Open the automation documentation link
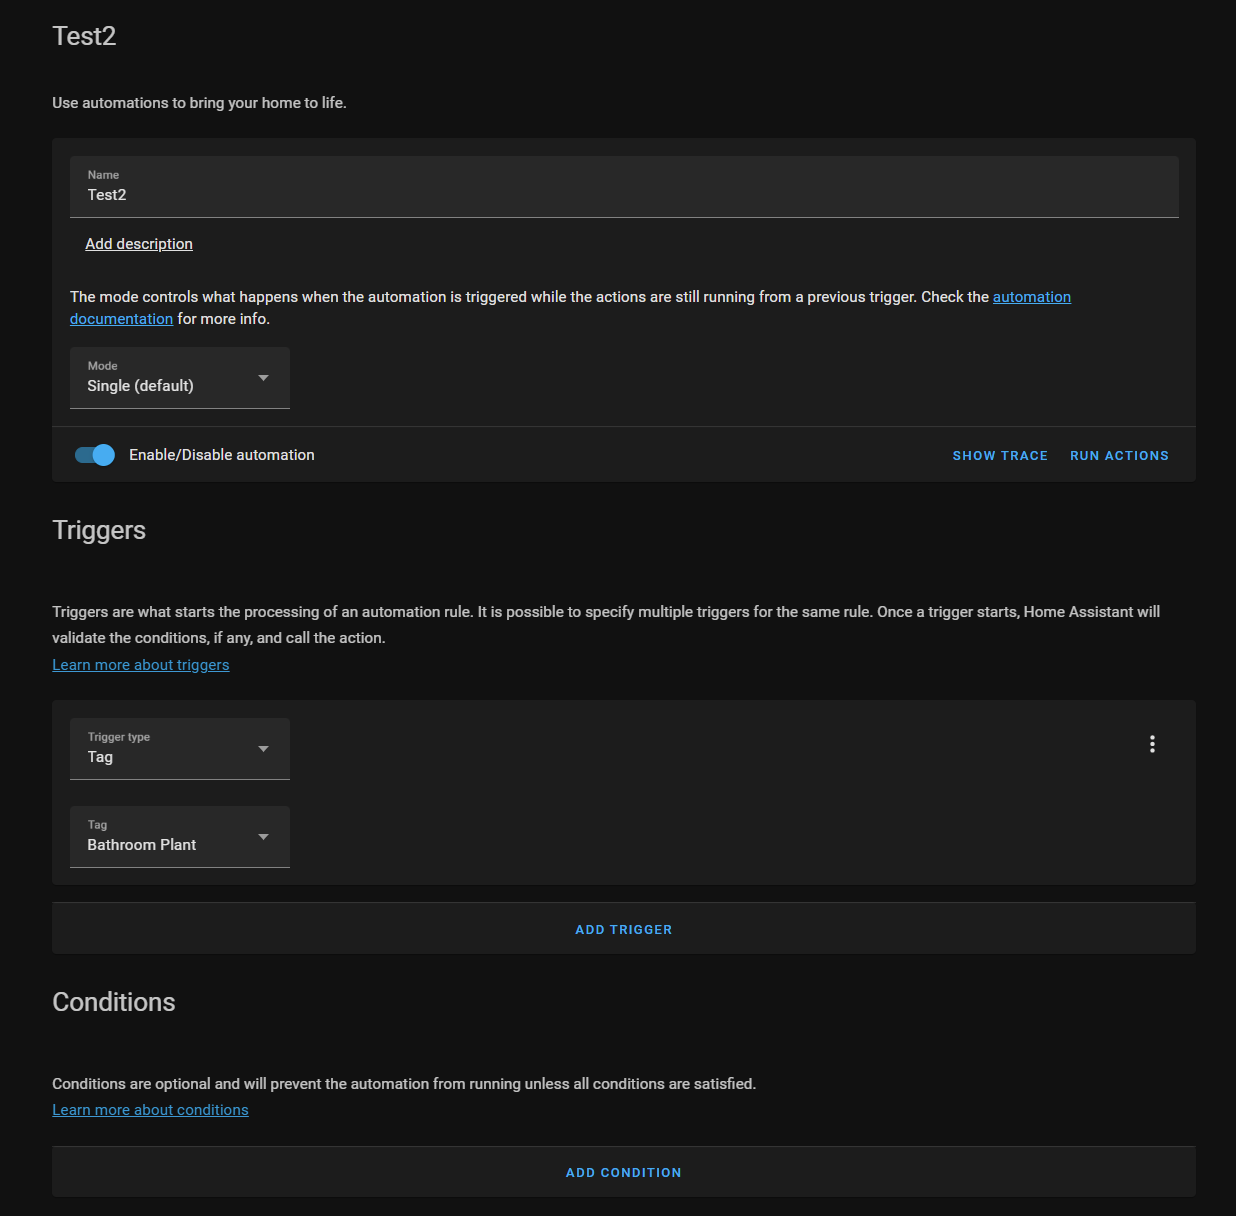The height and width of the screenshot is (1216, 1236). coord(1032,297)
